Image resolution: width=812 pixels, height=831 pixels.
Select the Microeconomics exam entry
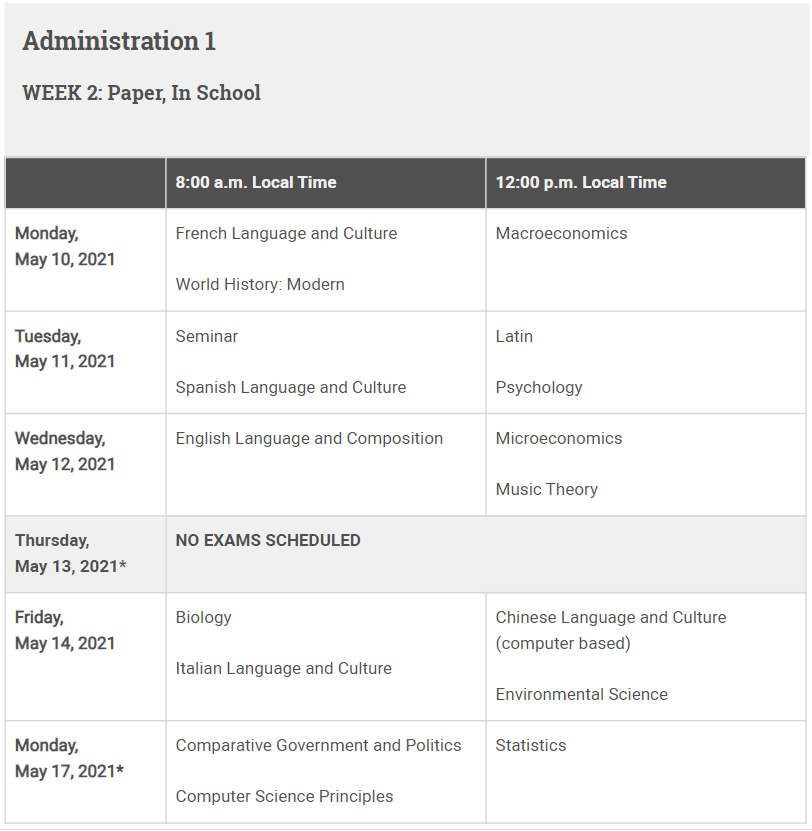click(559, 438)
